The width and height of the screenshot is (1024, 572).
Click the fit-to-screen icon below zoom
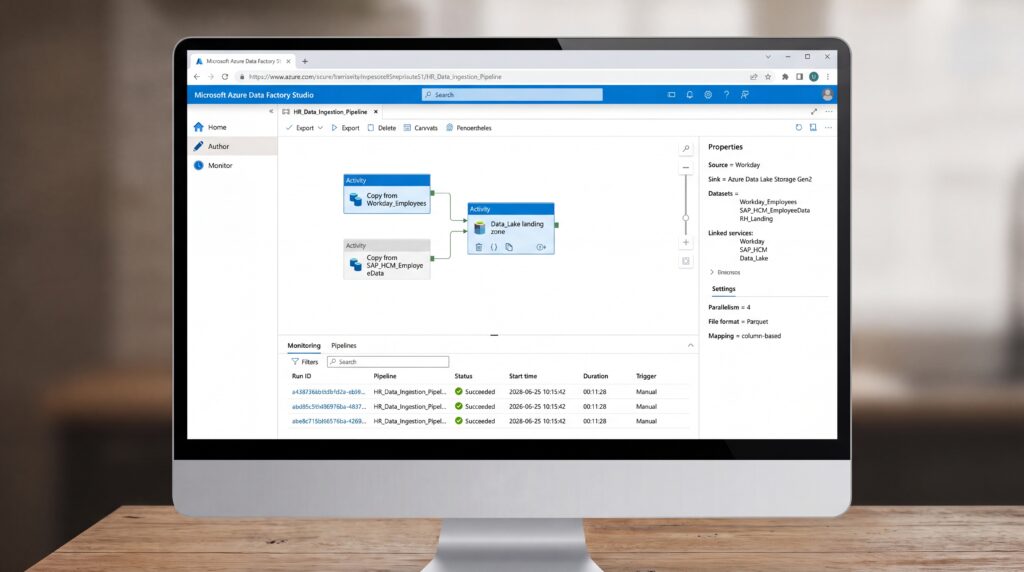(686, 261)
